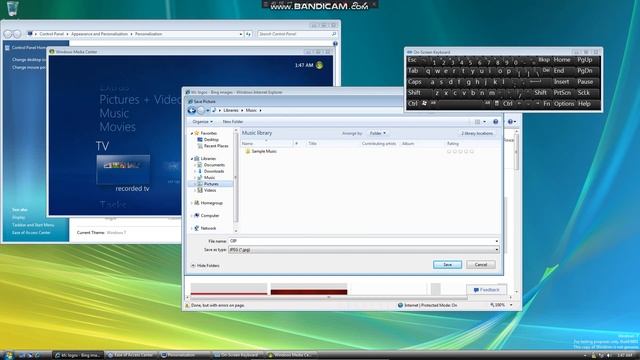
Task: Select Movies in Media Center menu
Action: pos(118,127)
